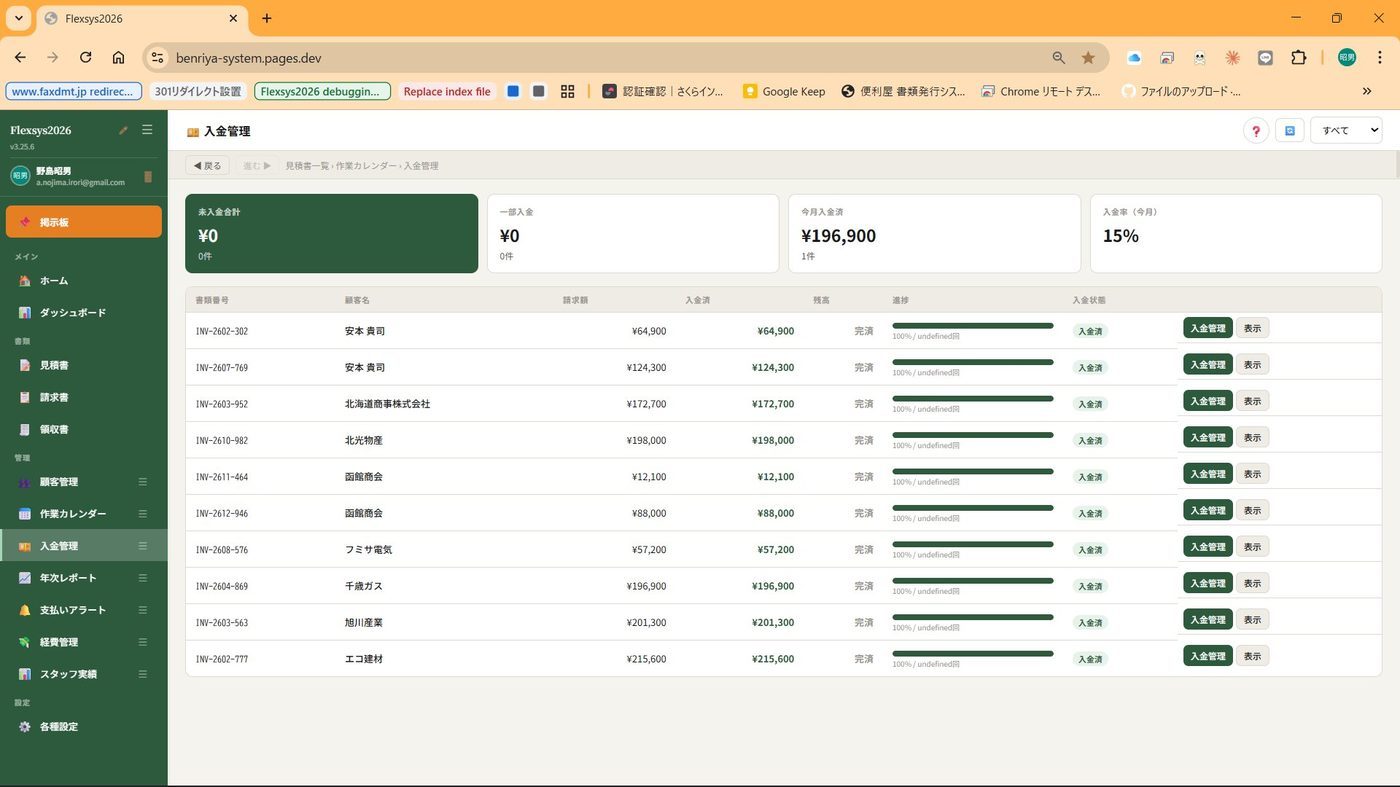
Task: Expand the 経費管理 submenu handle
Action: (x=142, y=642)
